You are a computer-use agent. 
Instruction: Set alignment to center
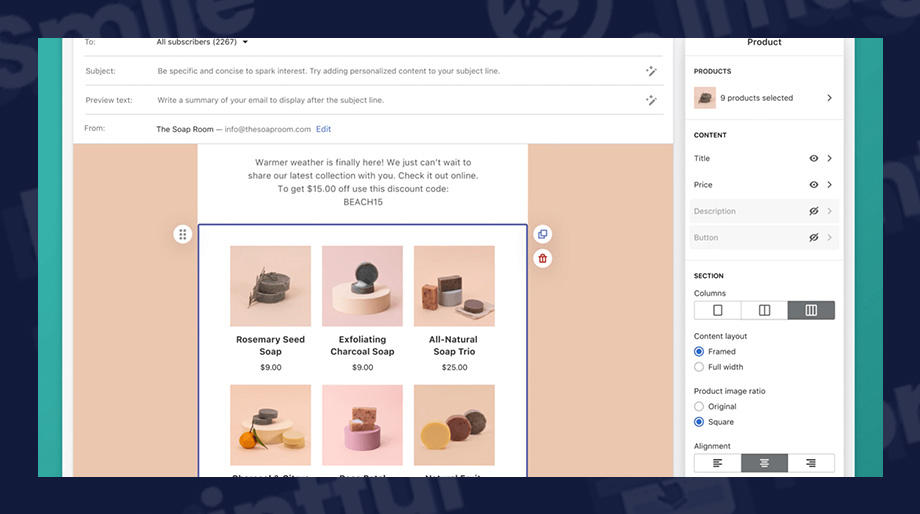764,463
